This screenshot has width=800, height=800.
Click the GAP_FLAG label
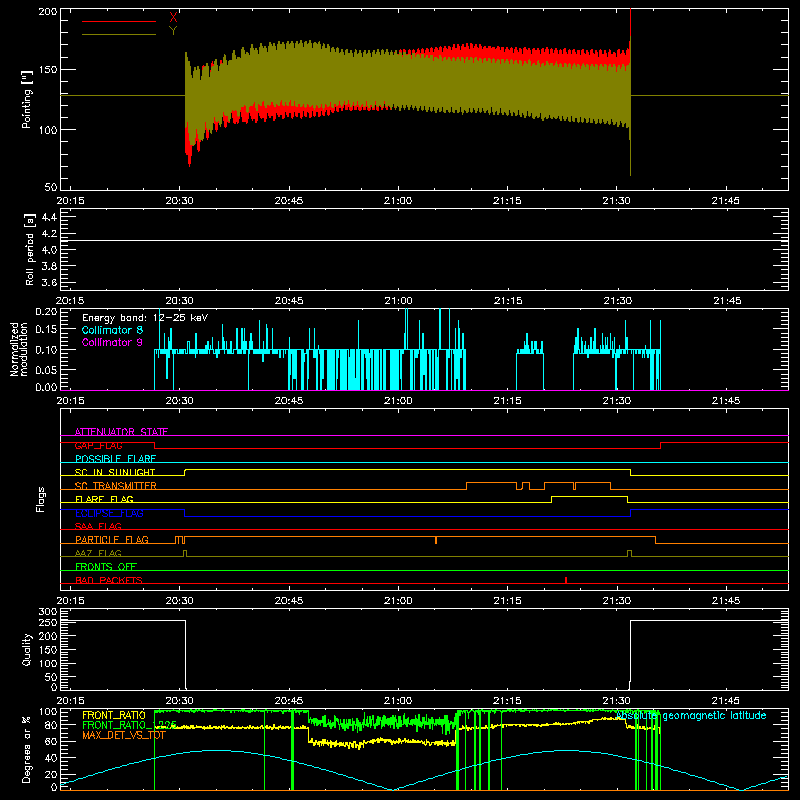[x=98, y=445]
